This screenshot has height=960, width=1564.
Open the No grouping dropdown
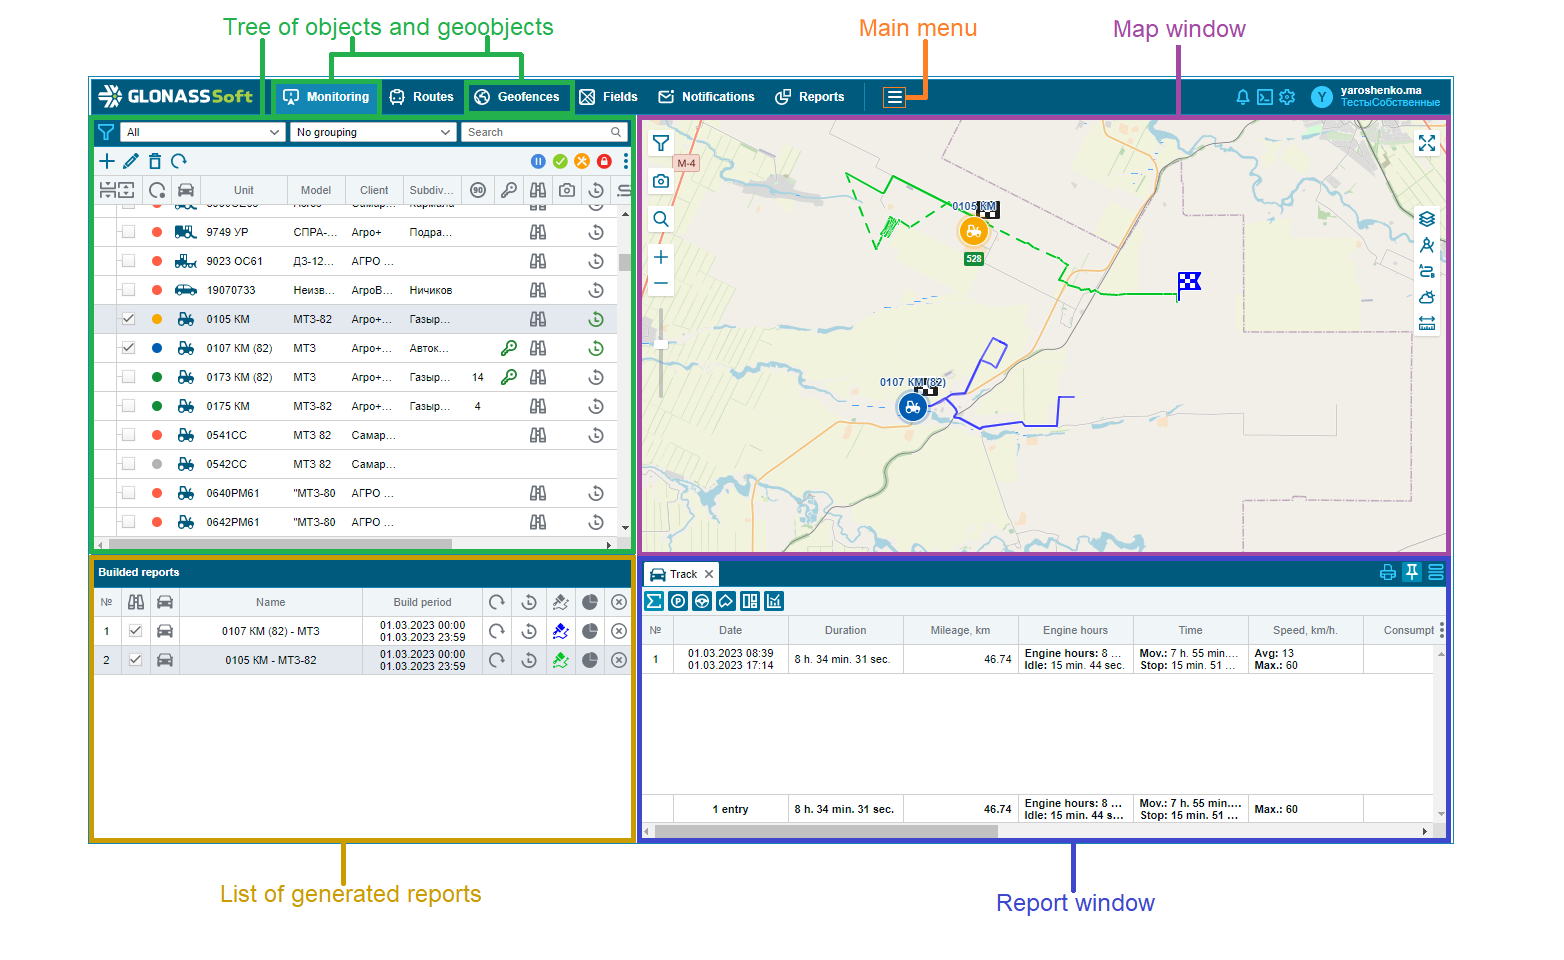tap(374, 132)
